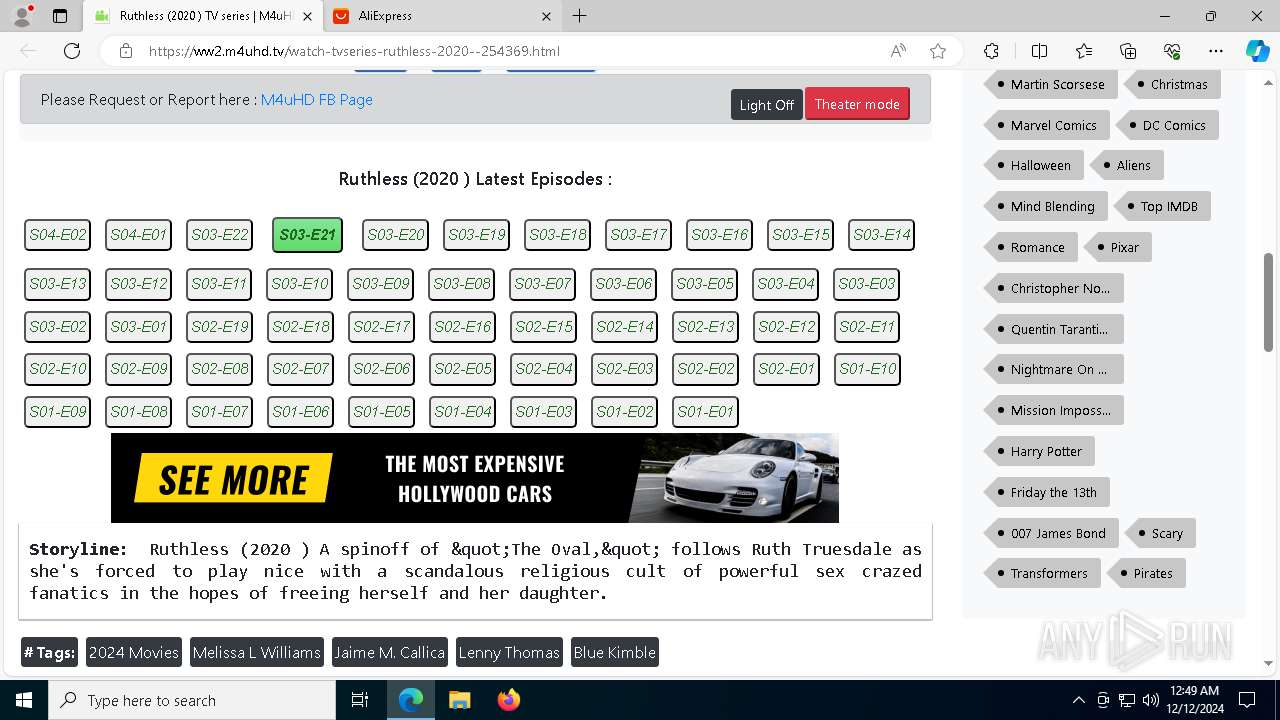
Task: Select episode S03-E14
Action: 882,235
